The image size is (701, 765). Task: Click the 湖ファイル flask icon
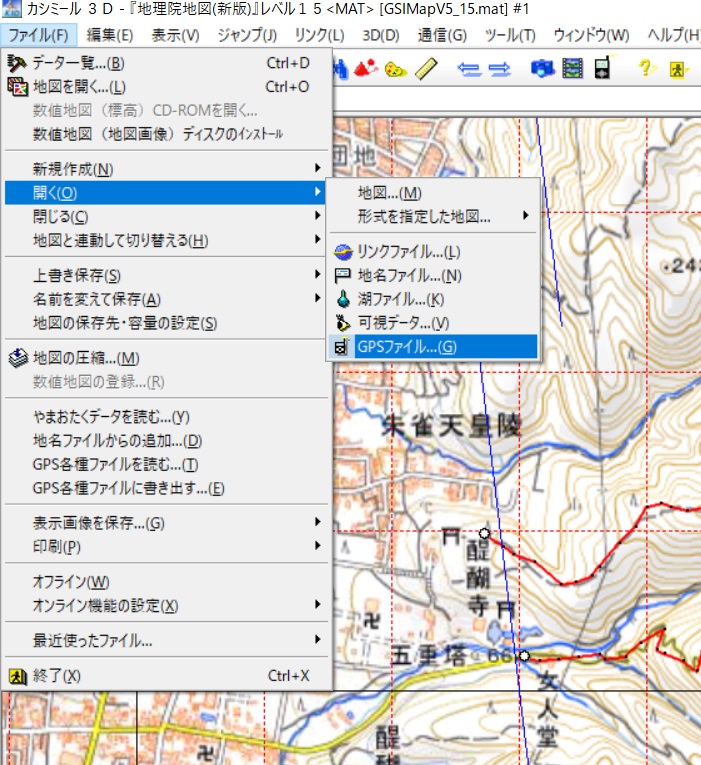(343, 299)
